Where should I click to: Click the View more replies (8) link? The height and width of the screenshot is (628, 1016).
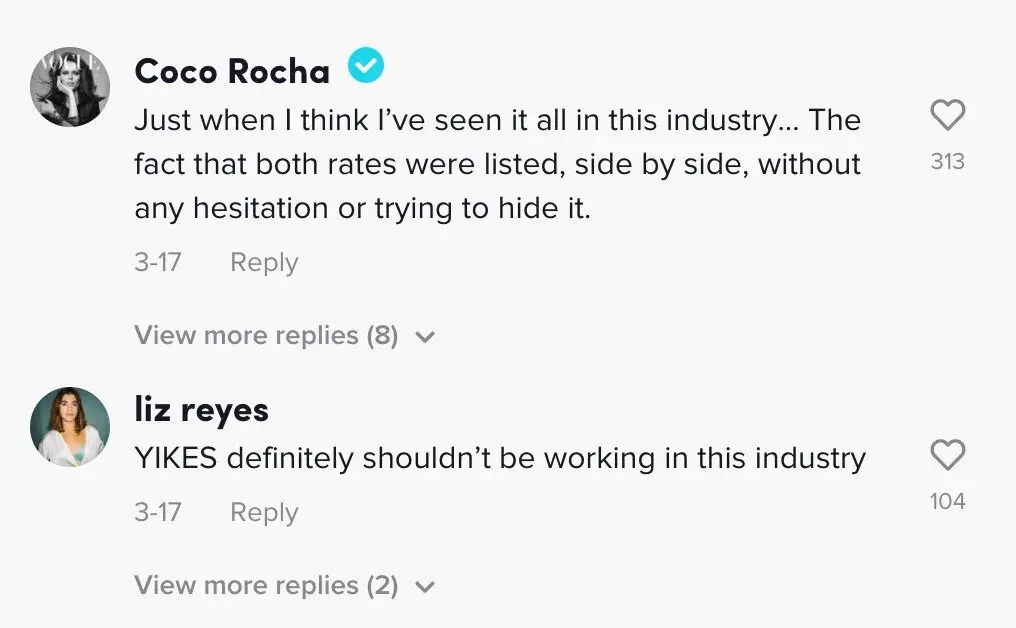(x=266, y=336)
